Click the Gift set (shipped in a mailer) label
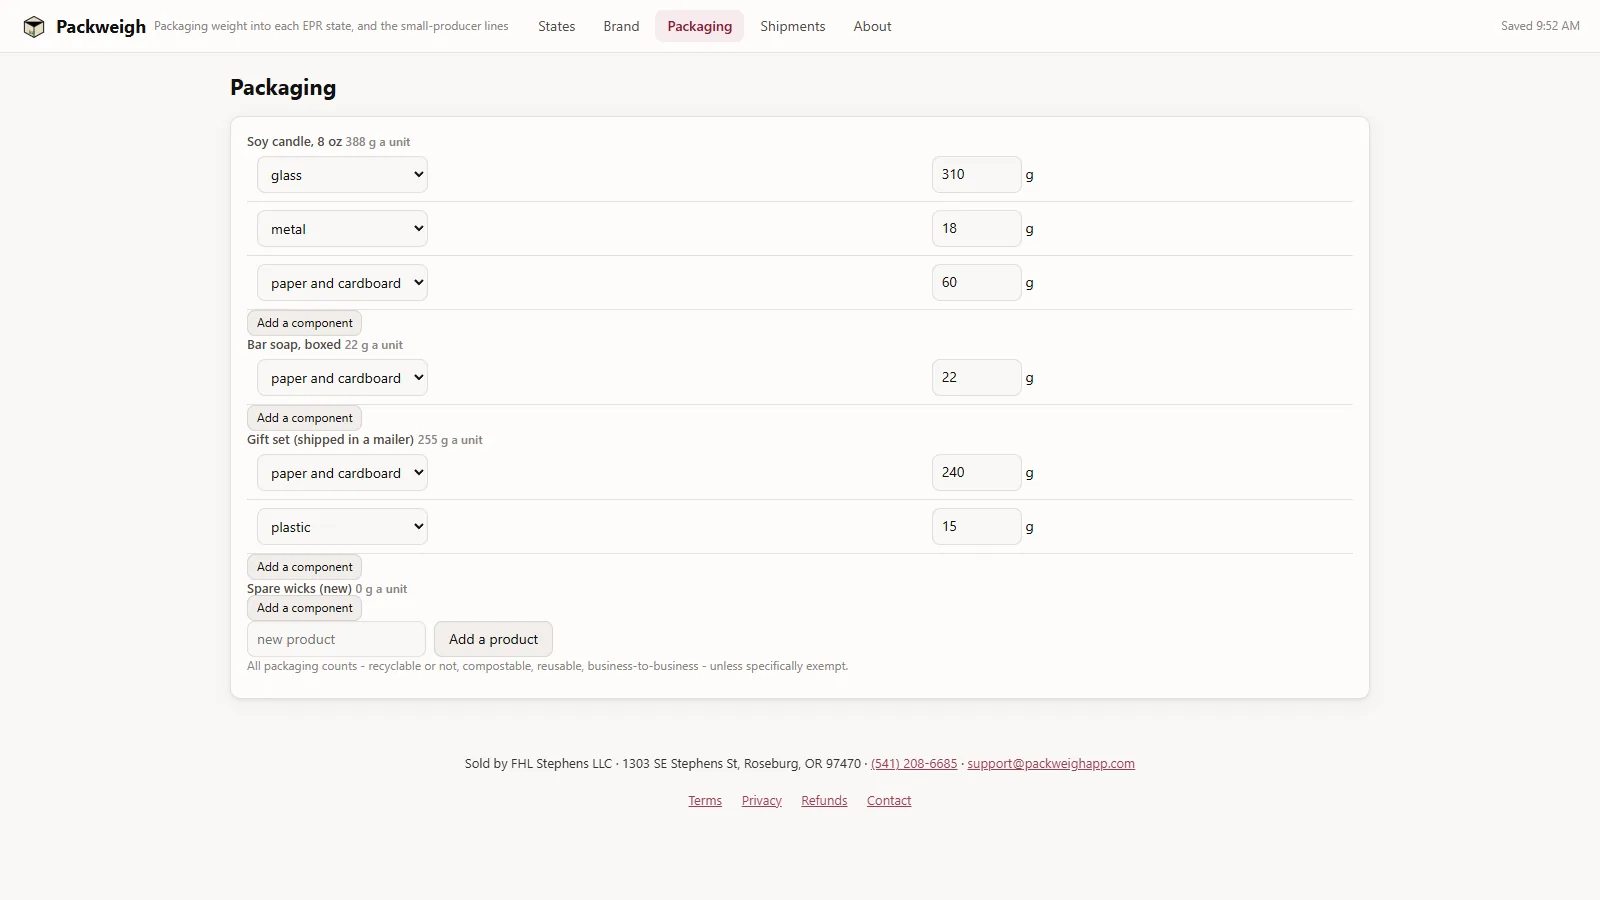Screen dimensions: 1600x900 pyautogui.click(x=330, y=440)
